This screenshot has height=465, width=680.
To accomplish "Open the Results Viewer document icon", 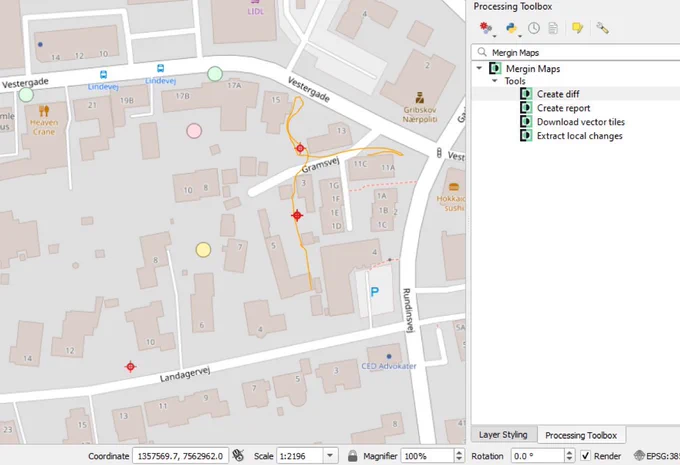I will point(553,28).
